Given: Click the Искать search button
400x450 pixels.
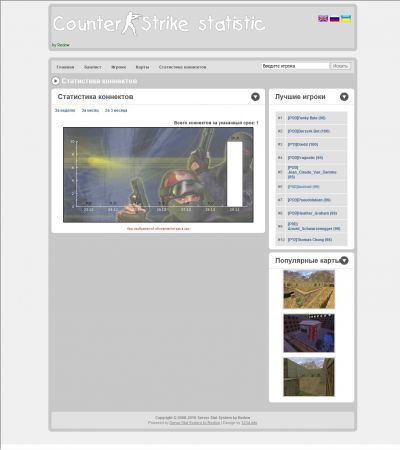Looking at the screenshot, I should coord(340,66).
